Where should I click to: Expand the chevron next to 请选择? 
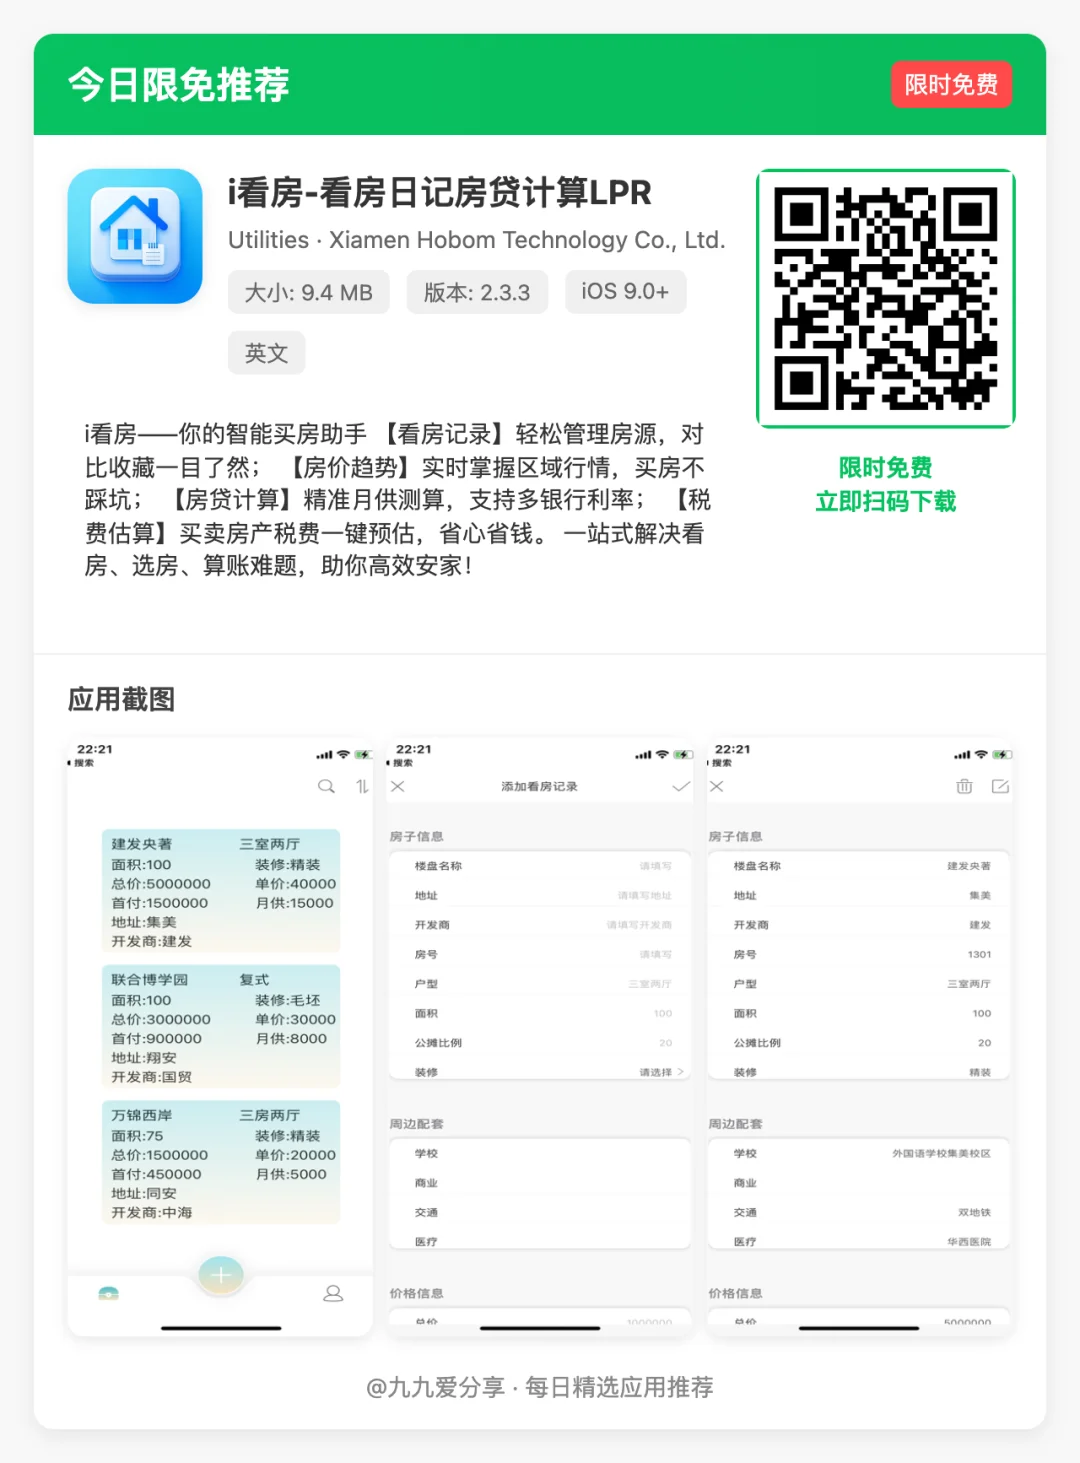[680, 1070]
